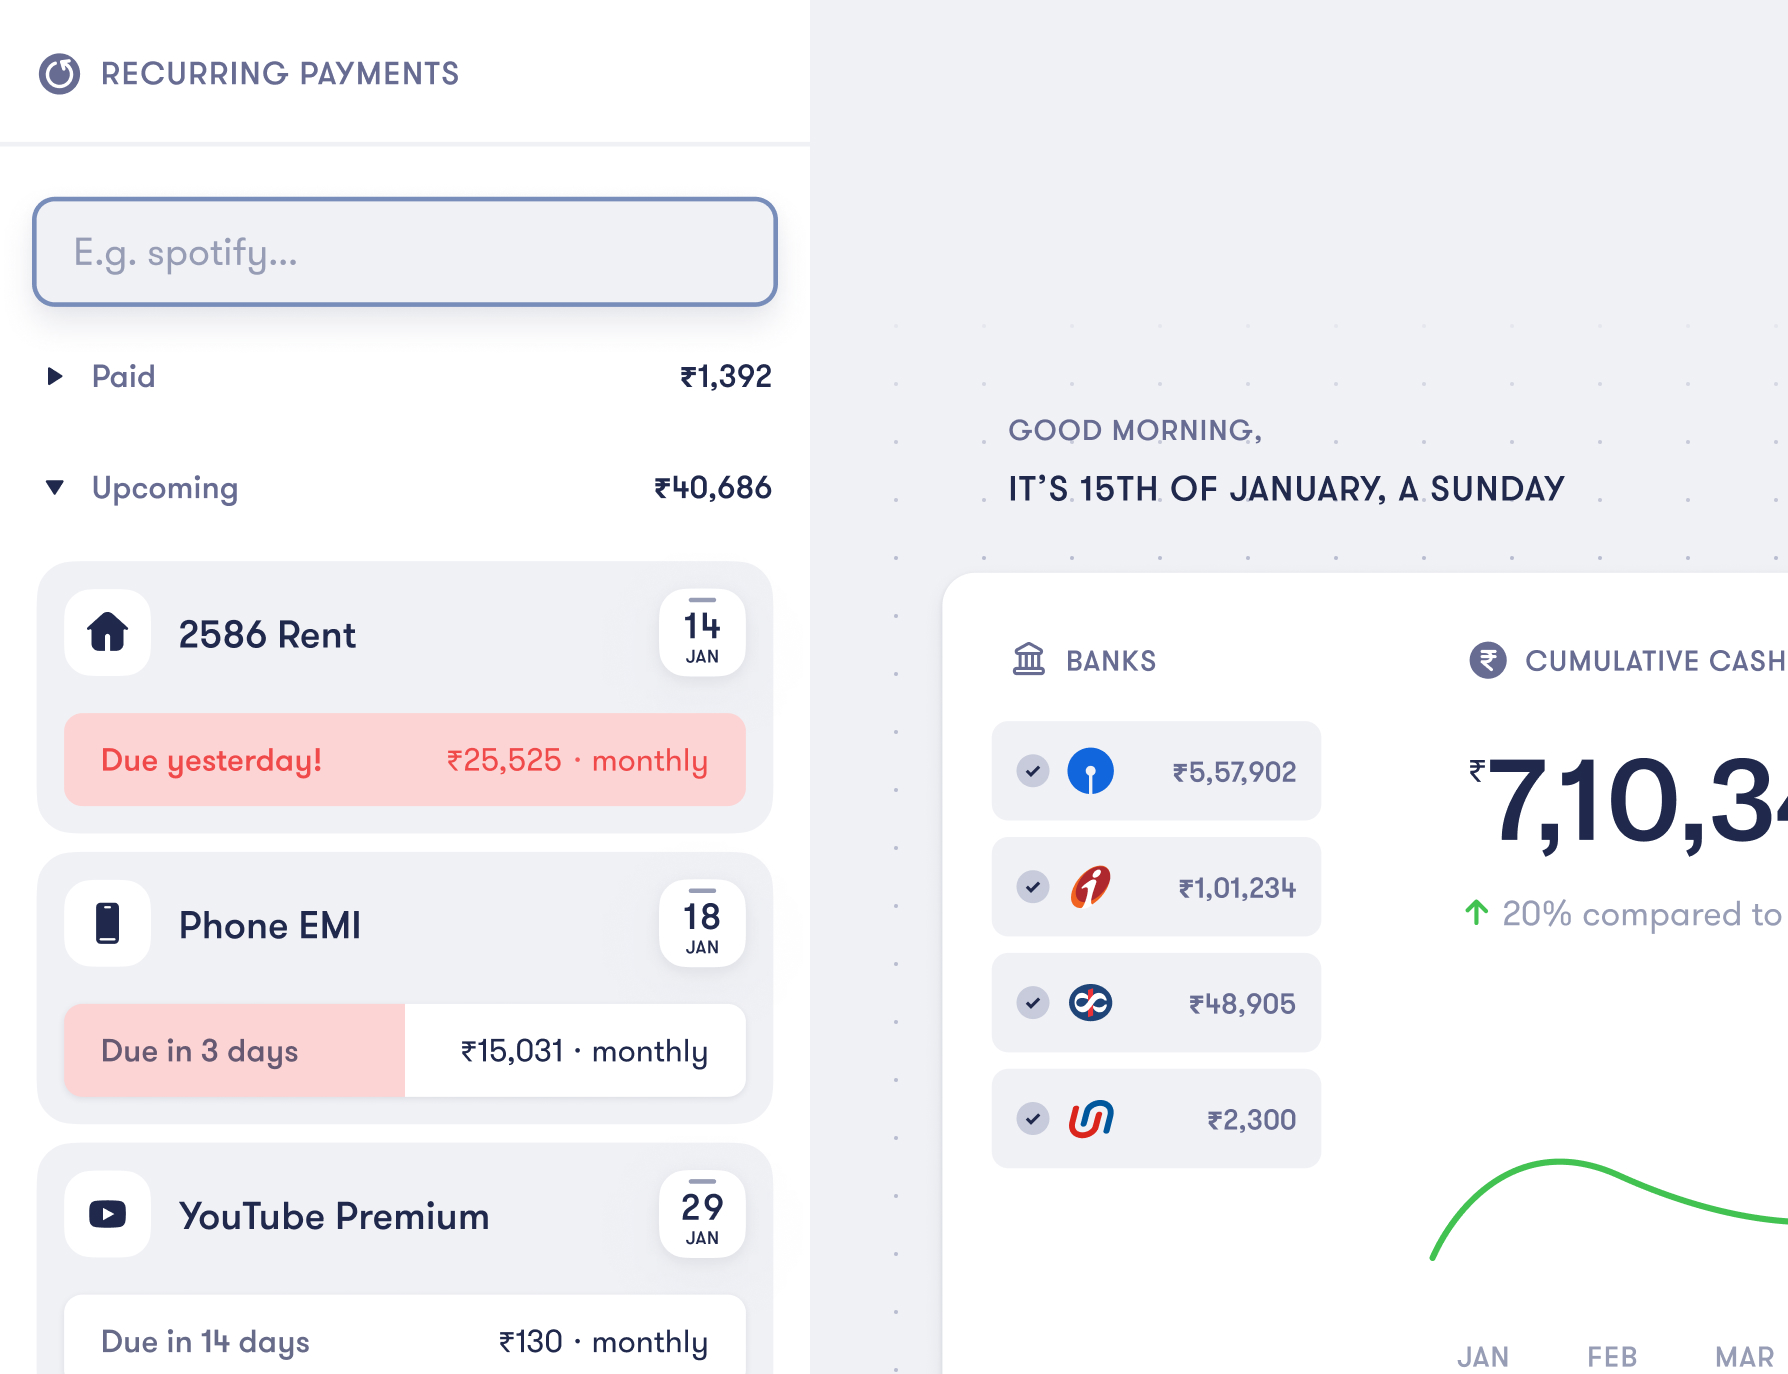Screen dimensions: 1788x1374
Task: Click the ₹25,525 · monthly amount
Action: coord(577,760)
